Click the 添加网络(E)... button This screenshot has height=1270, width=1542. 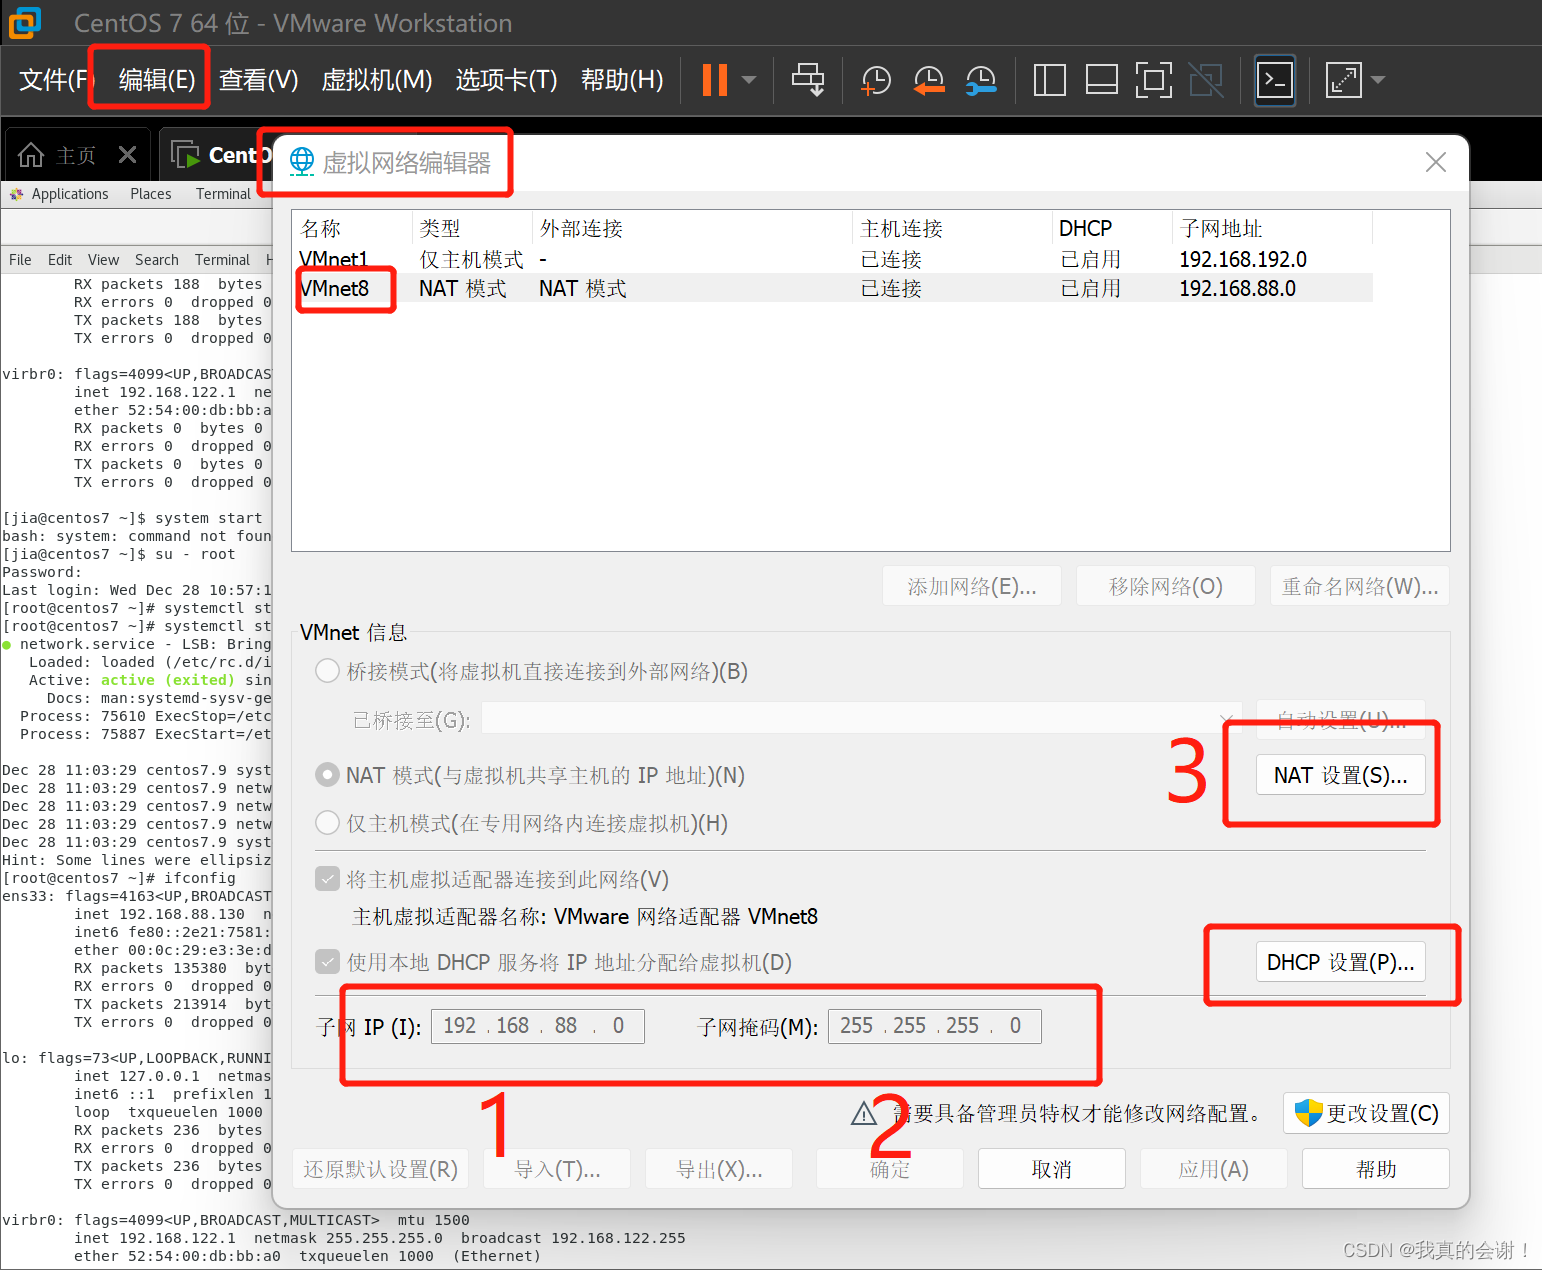pos(972,586)
